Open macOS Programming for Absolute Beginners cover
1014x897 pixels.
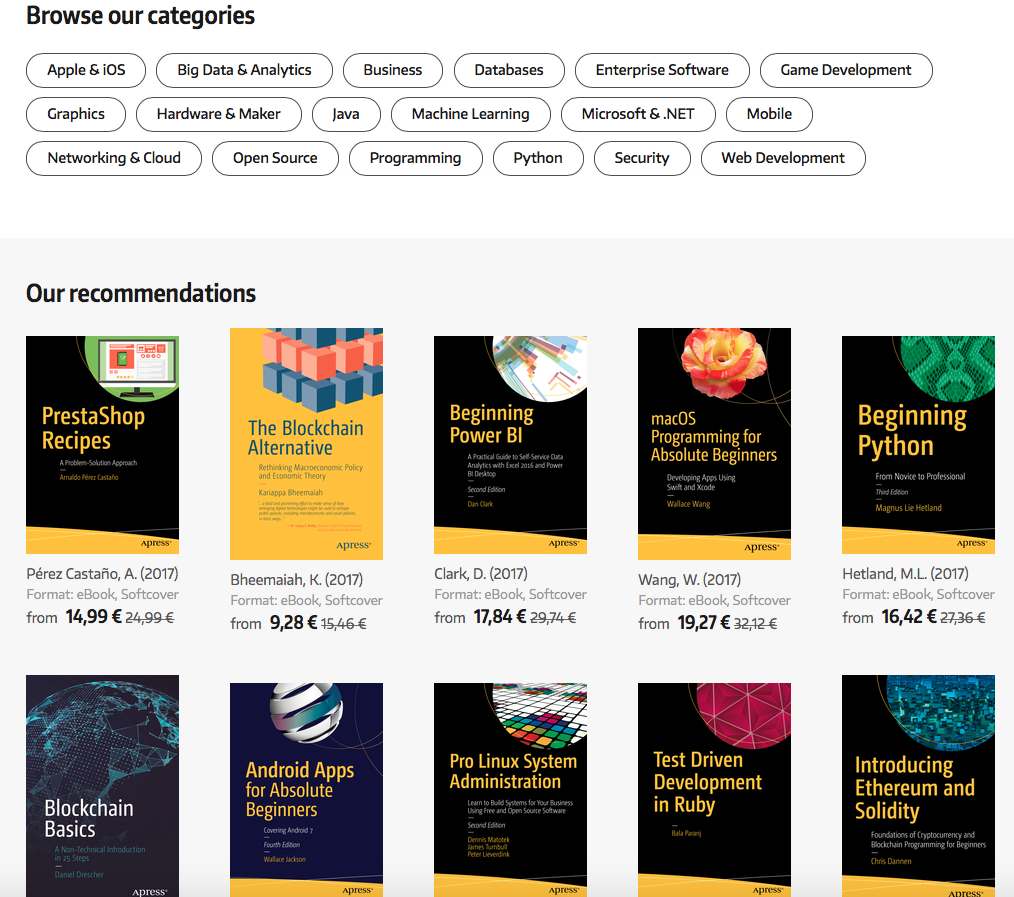tap(714, 444)
